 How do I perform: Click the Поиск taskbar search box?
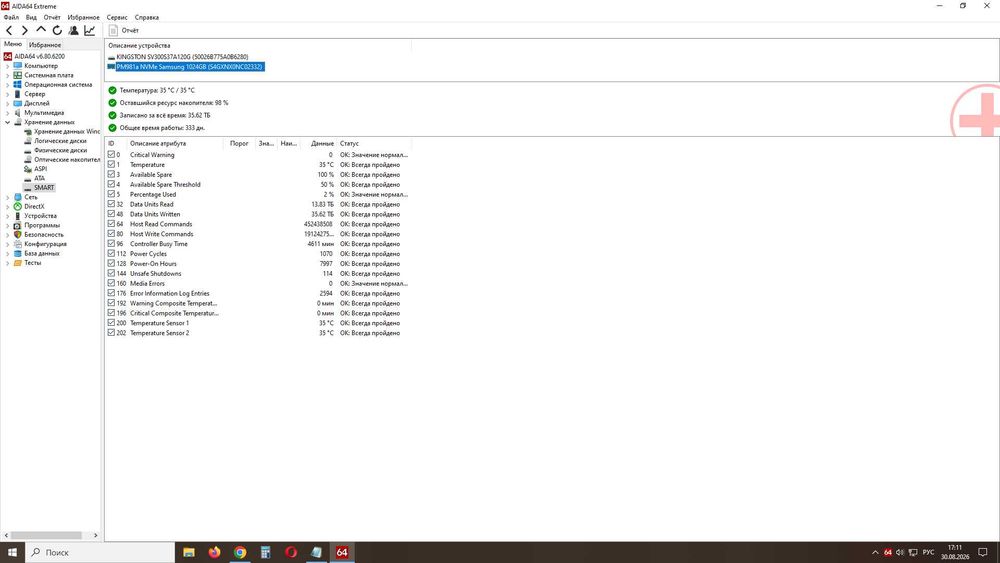(x=100, y=552)
